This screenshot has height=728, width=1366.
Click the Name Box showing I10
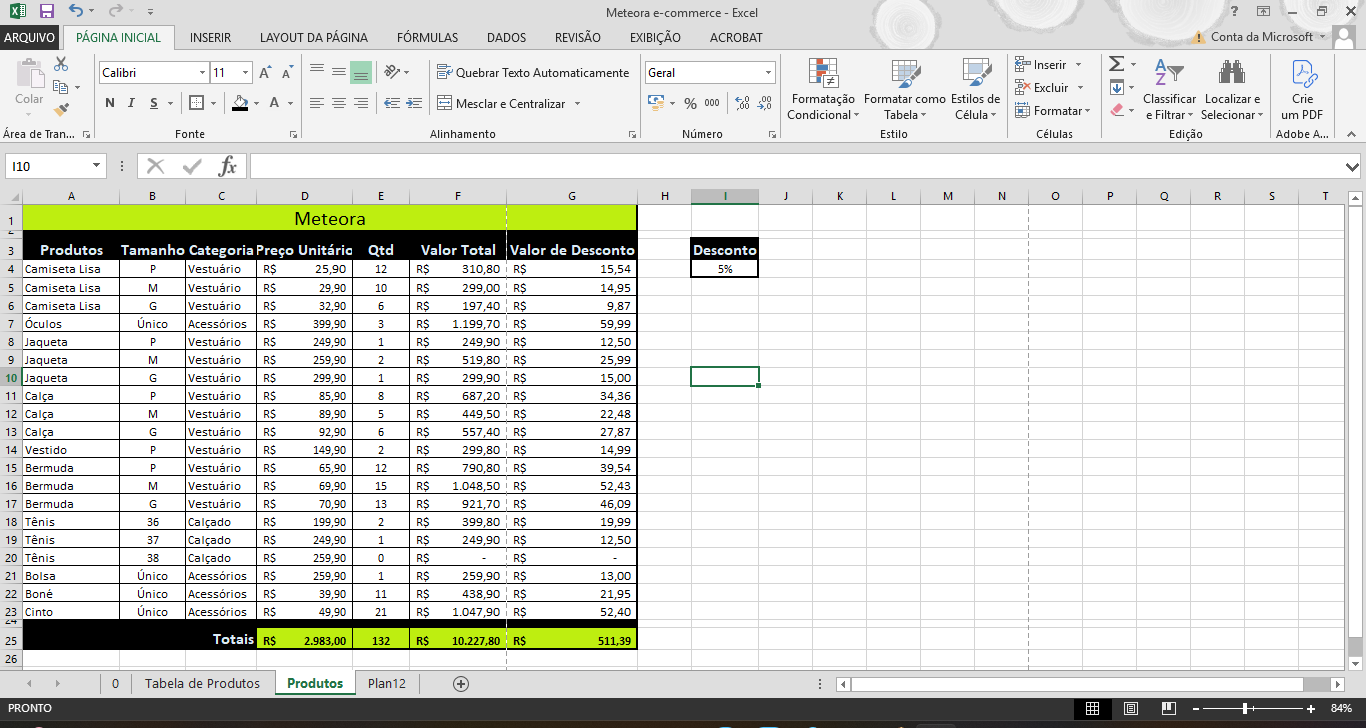[56, 166]
